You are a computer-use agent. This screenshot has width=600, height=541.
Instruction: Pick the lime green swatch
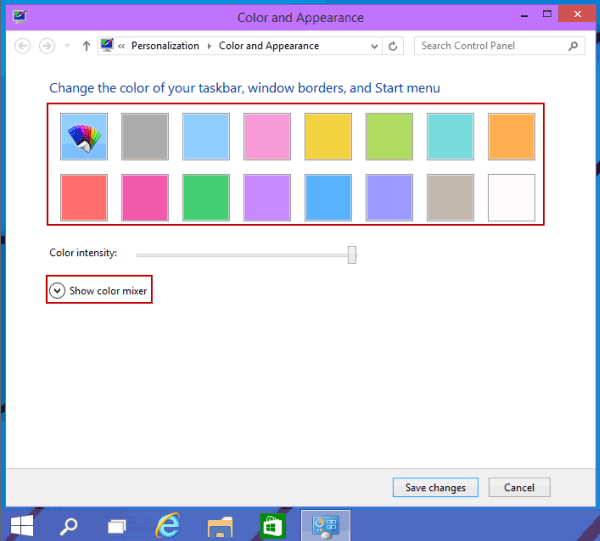tap(389, 137)
